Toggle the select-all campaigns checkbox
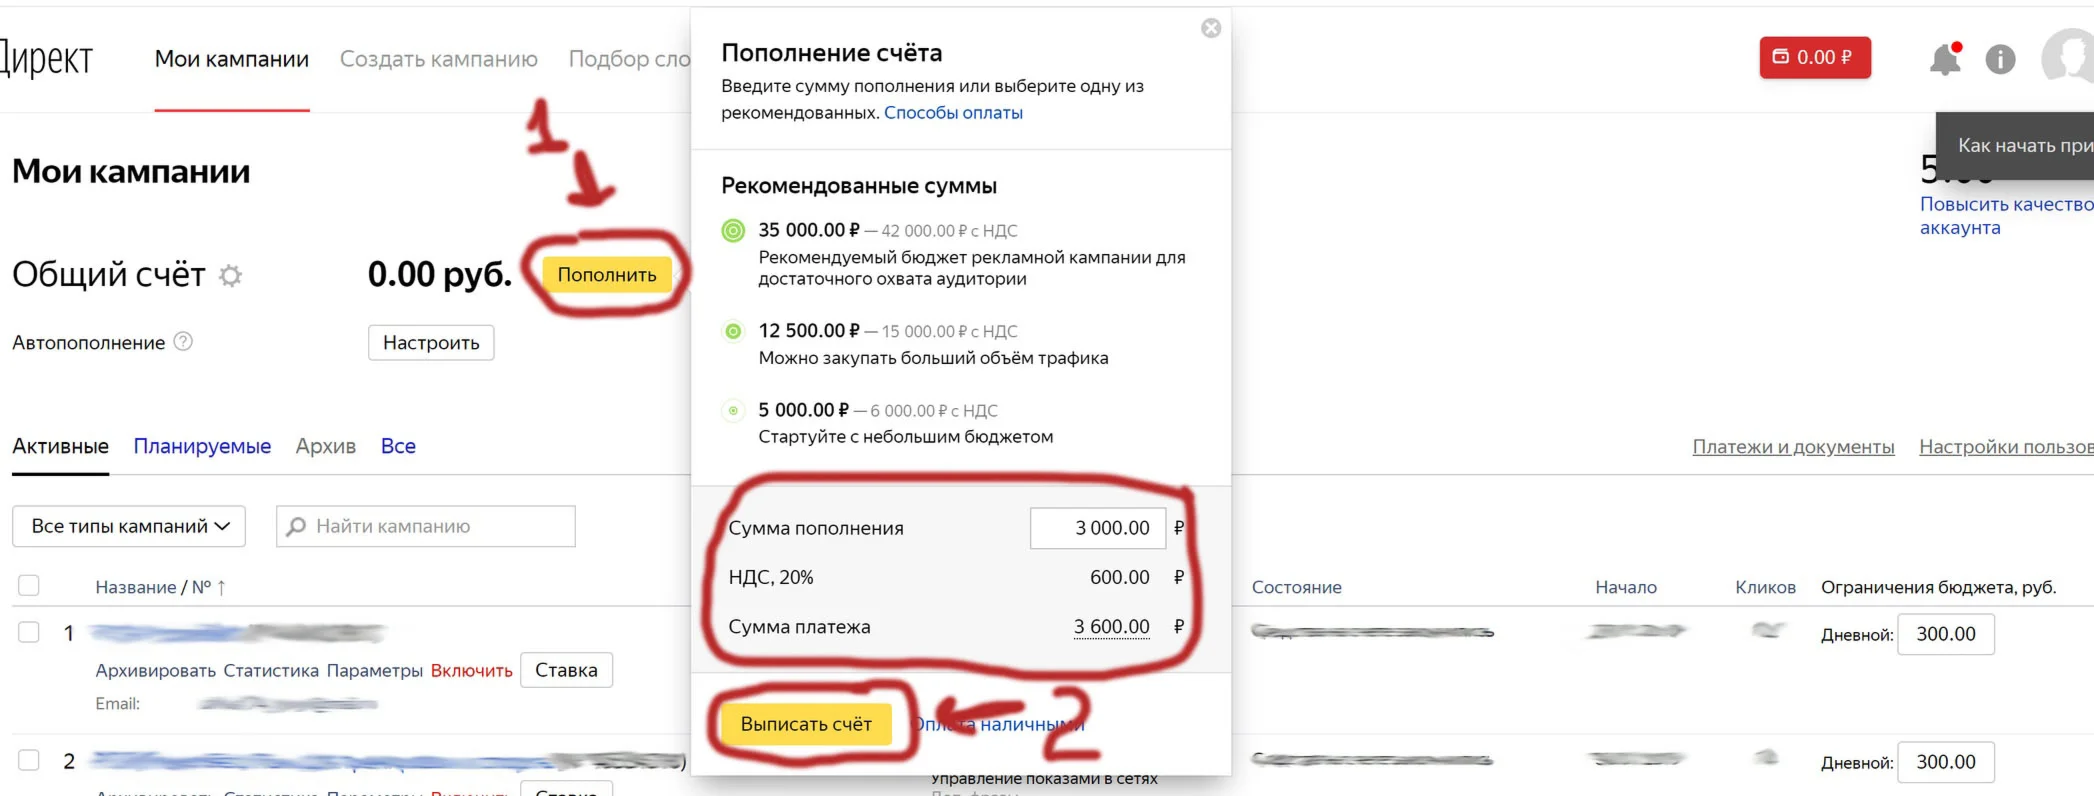The image size is (2094, 796). (x=29, y=586)
